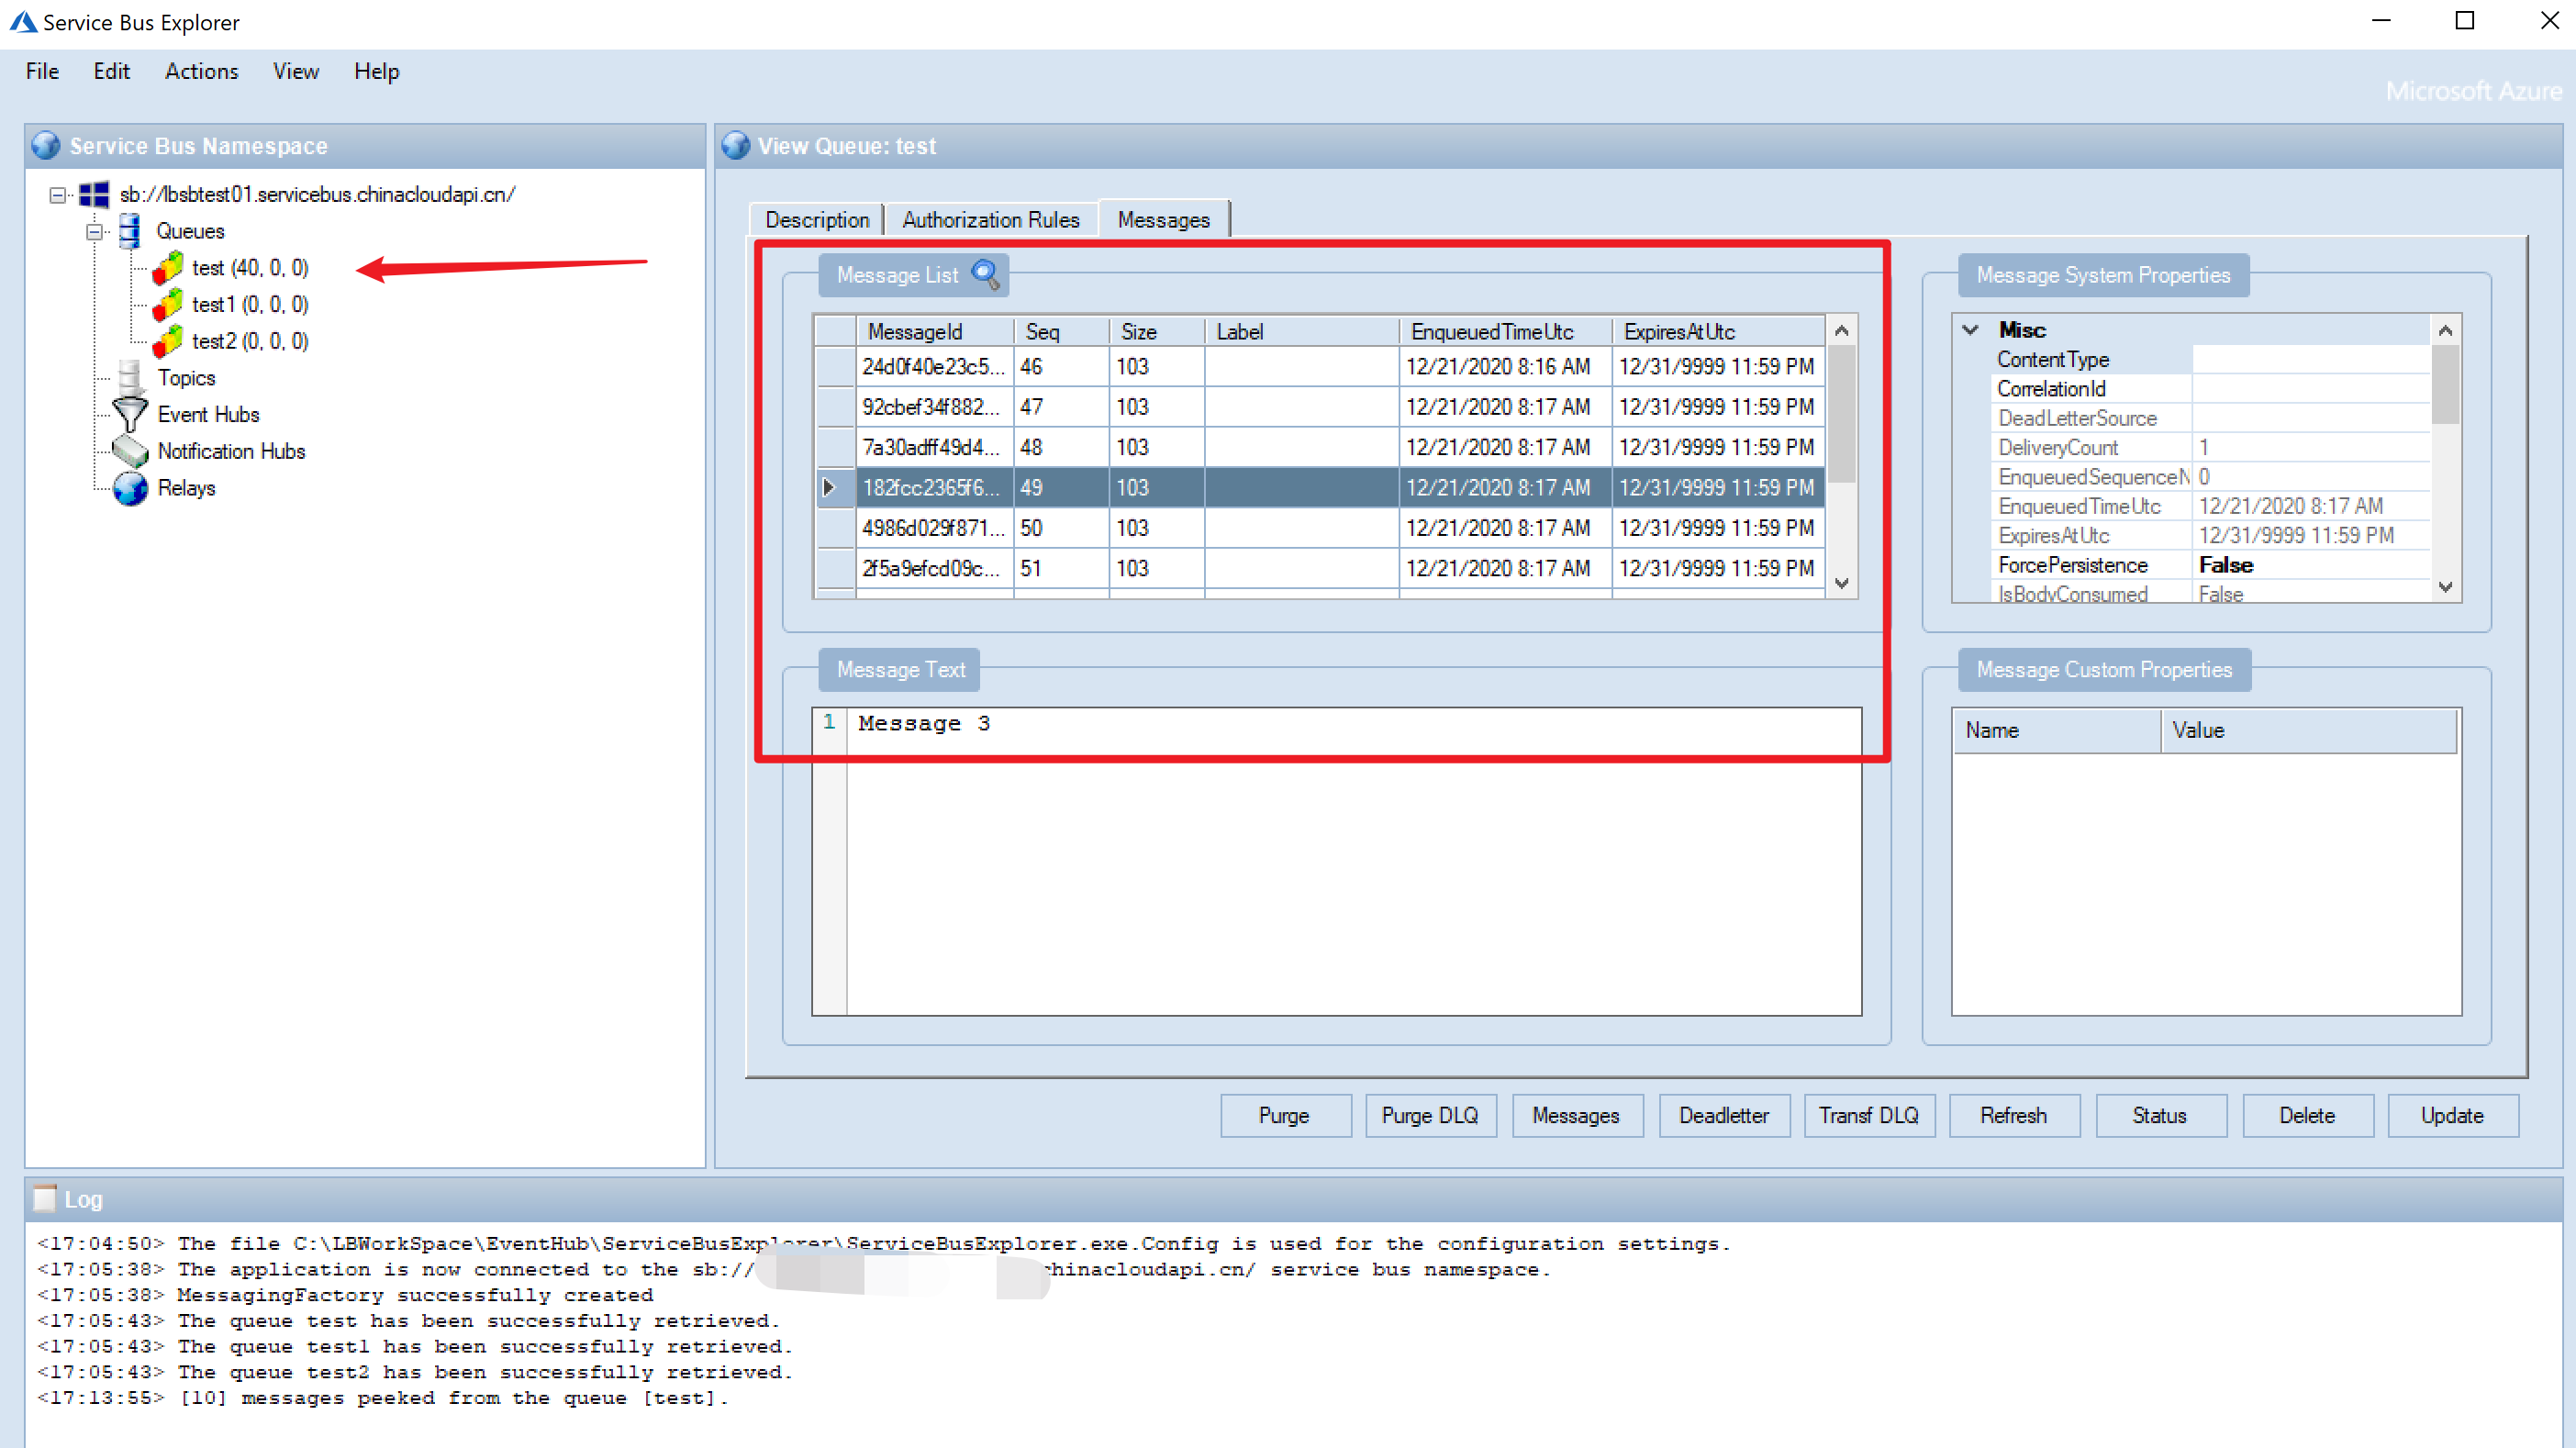Image resolution: width=2576 pixels, height=1448 pixels.
Task: Click the test1 queue icon
Action: (x=168, y=304)
